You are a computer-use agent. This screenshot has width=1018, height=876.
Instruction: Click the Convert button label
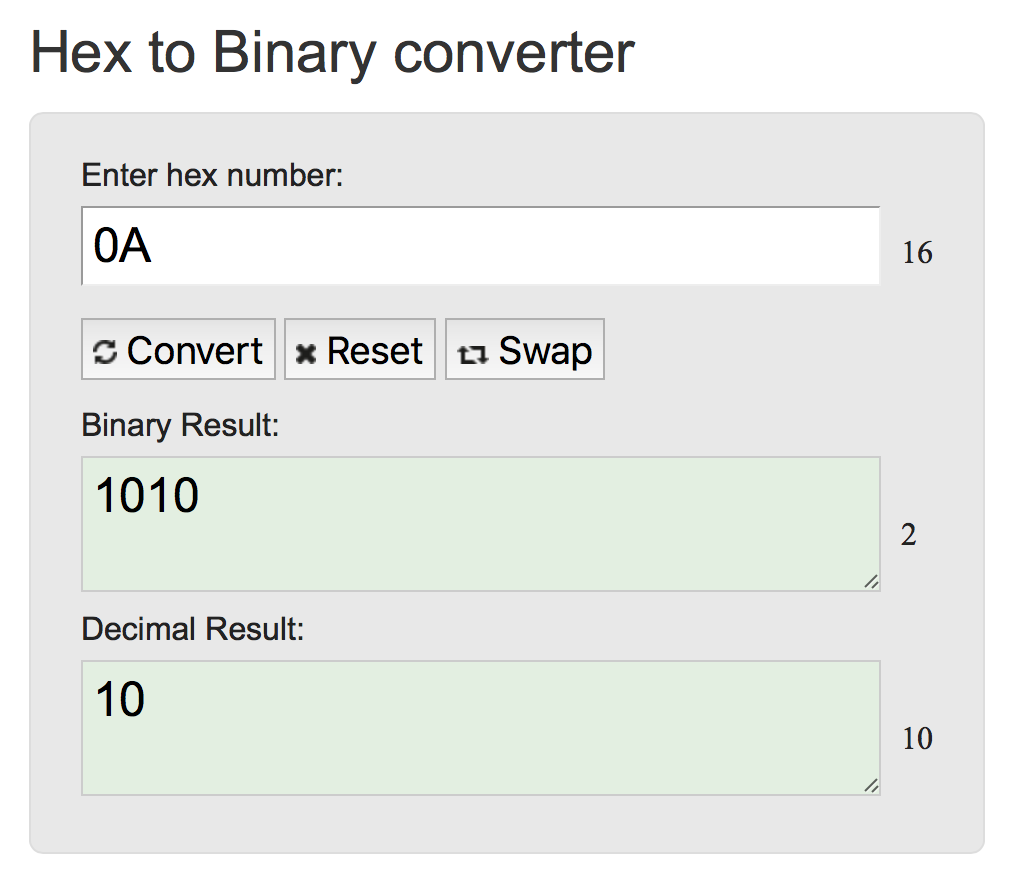click(195, 351)
